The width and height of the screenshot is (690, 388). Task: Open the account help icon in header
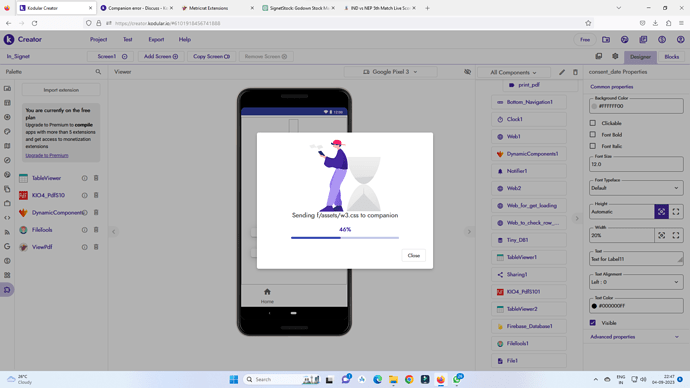pyautogui.click(x=680, y=40)
